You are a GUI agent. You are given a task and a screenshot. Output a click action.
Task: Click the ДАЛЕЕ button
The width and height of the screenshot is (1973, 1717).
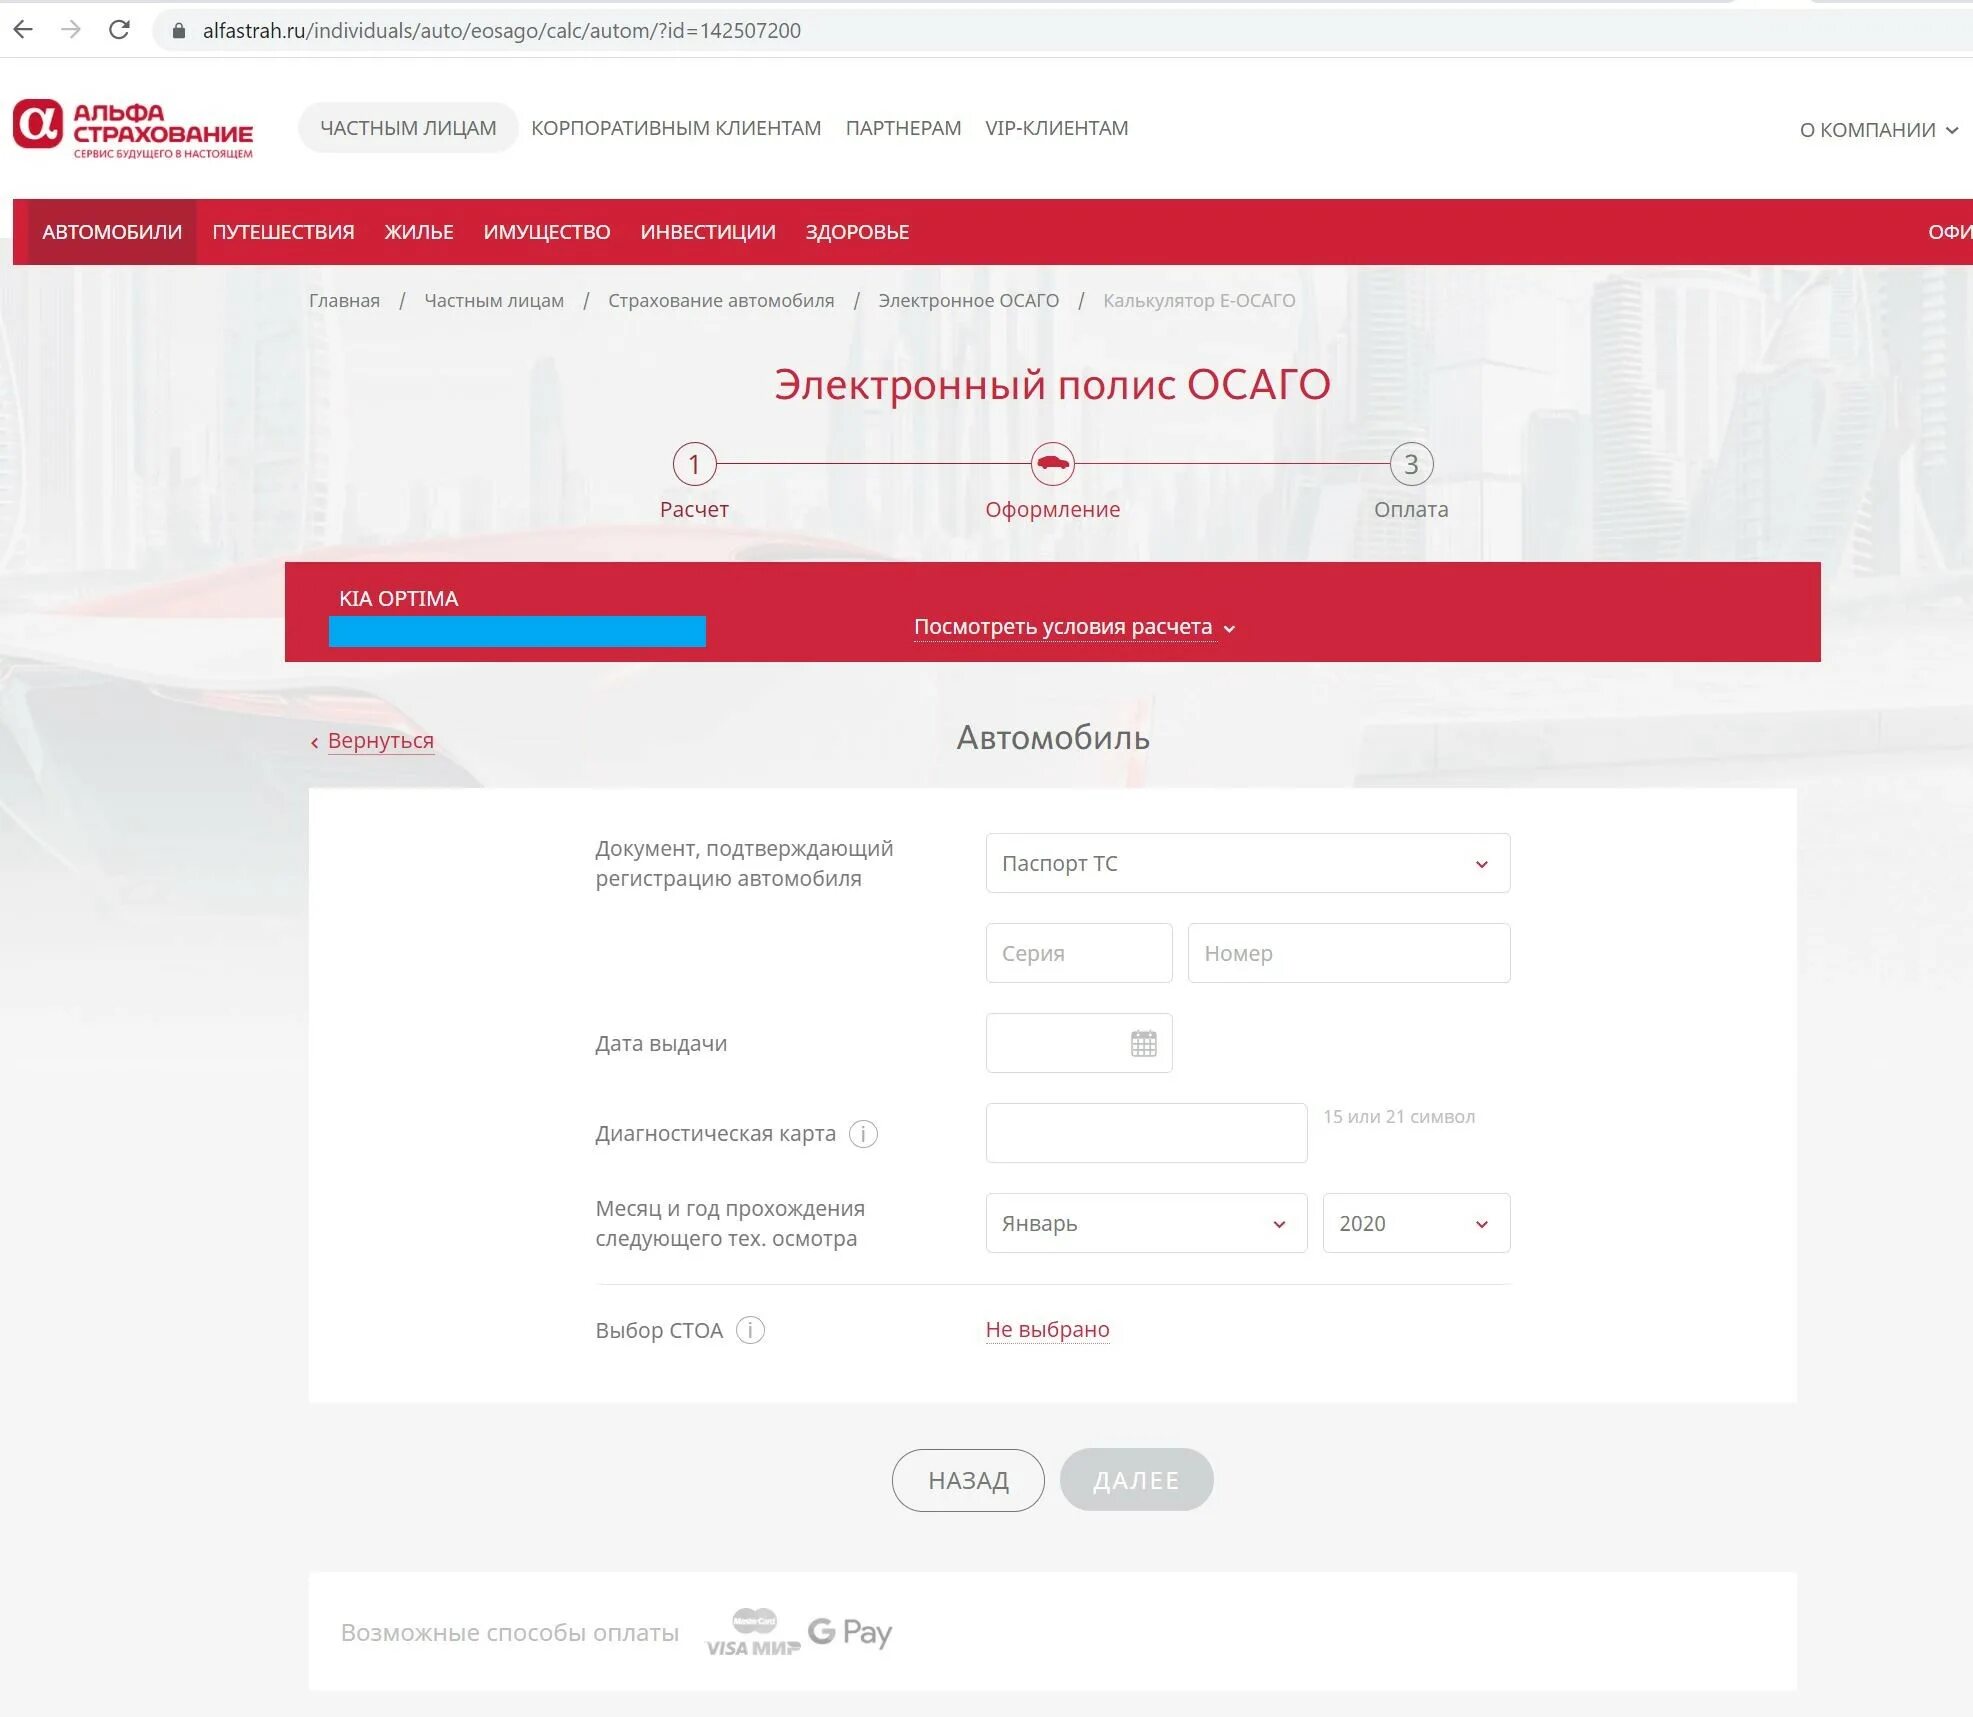click(x=1136, y=1480)
